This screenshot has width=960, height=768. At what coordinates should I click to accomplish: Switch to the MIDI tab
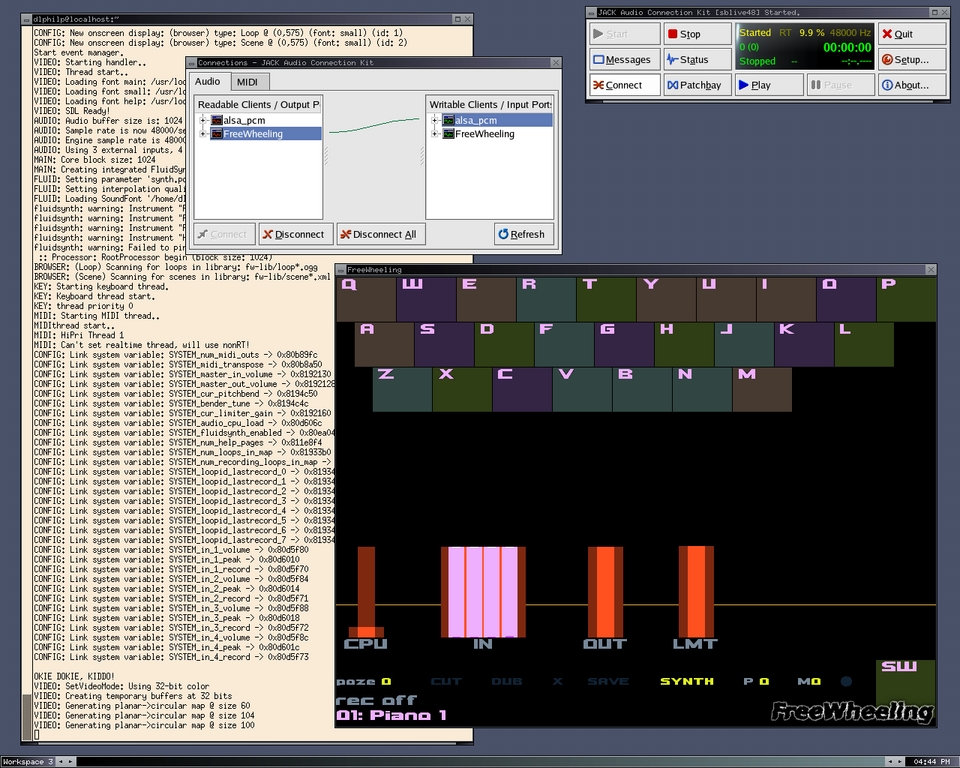click(x=246, y=82)
